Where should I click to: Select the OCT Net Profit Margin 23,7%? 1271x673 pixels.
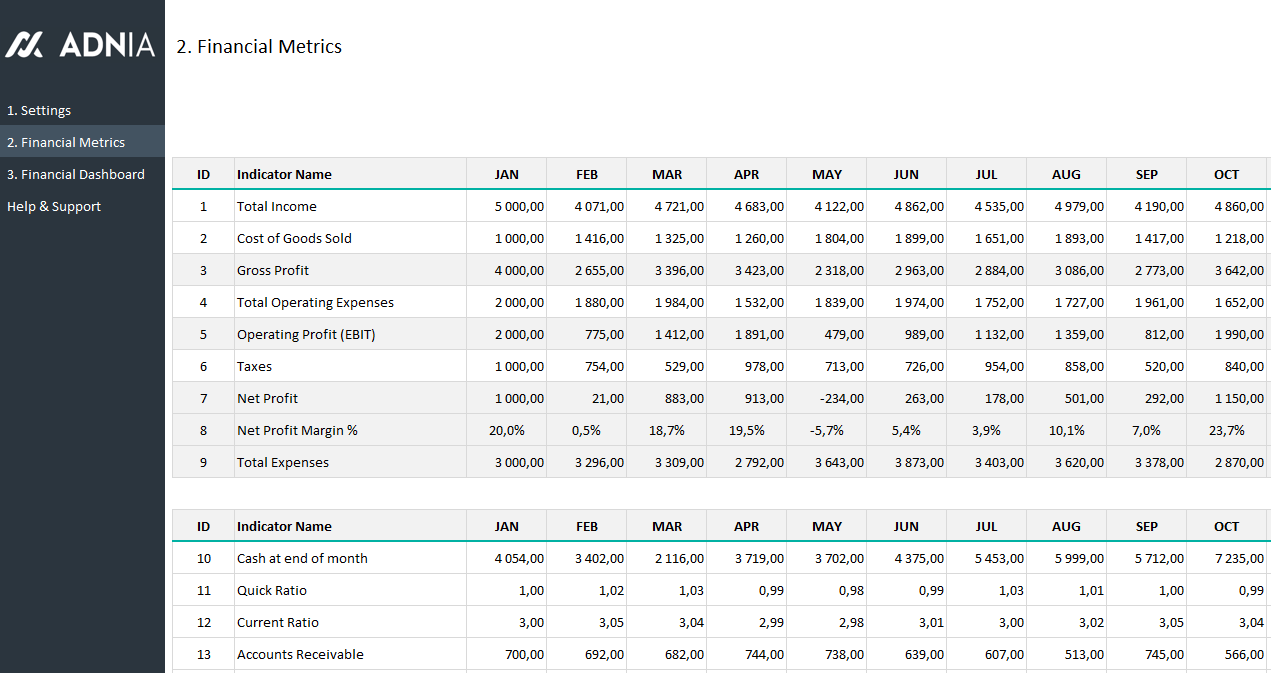1226,431
